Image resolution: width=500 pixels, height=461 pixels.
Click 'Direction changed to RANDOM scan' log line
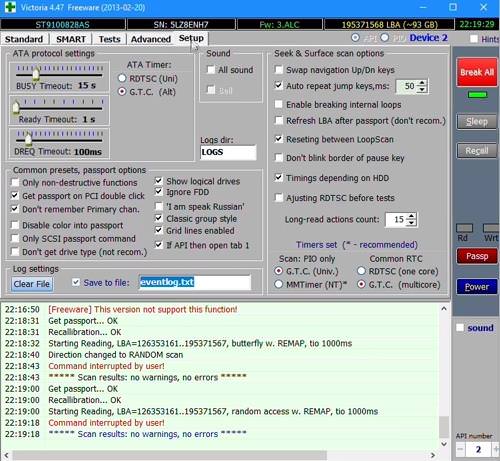(x=116, y=355)
